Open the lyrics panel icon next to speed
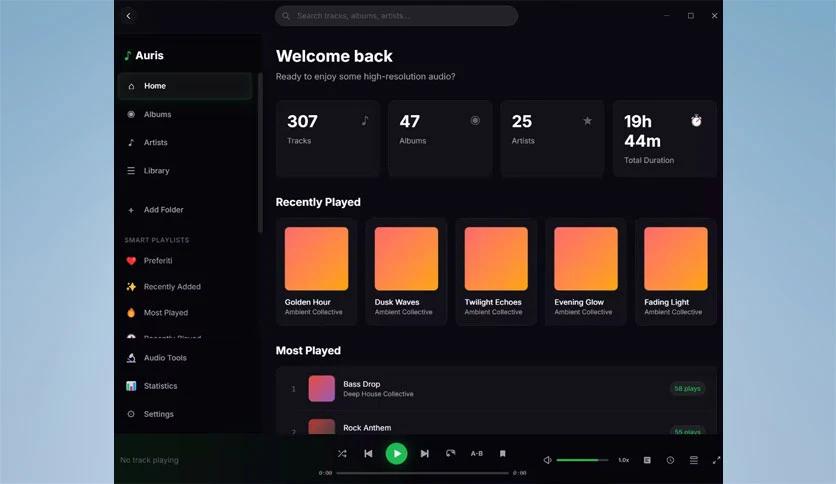Screen dimensions: 836x484 (x=647, y=460)
